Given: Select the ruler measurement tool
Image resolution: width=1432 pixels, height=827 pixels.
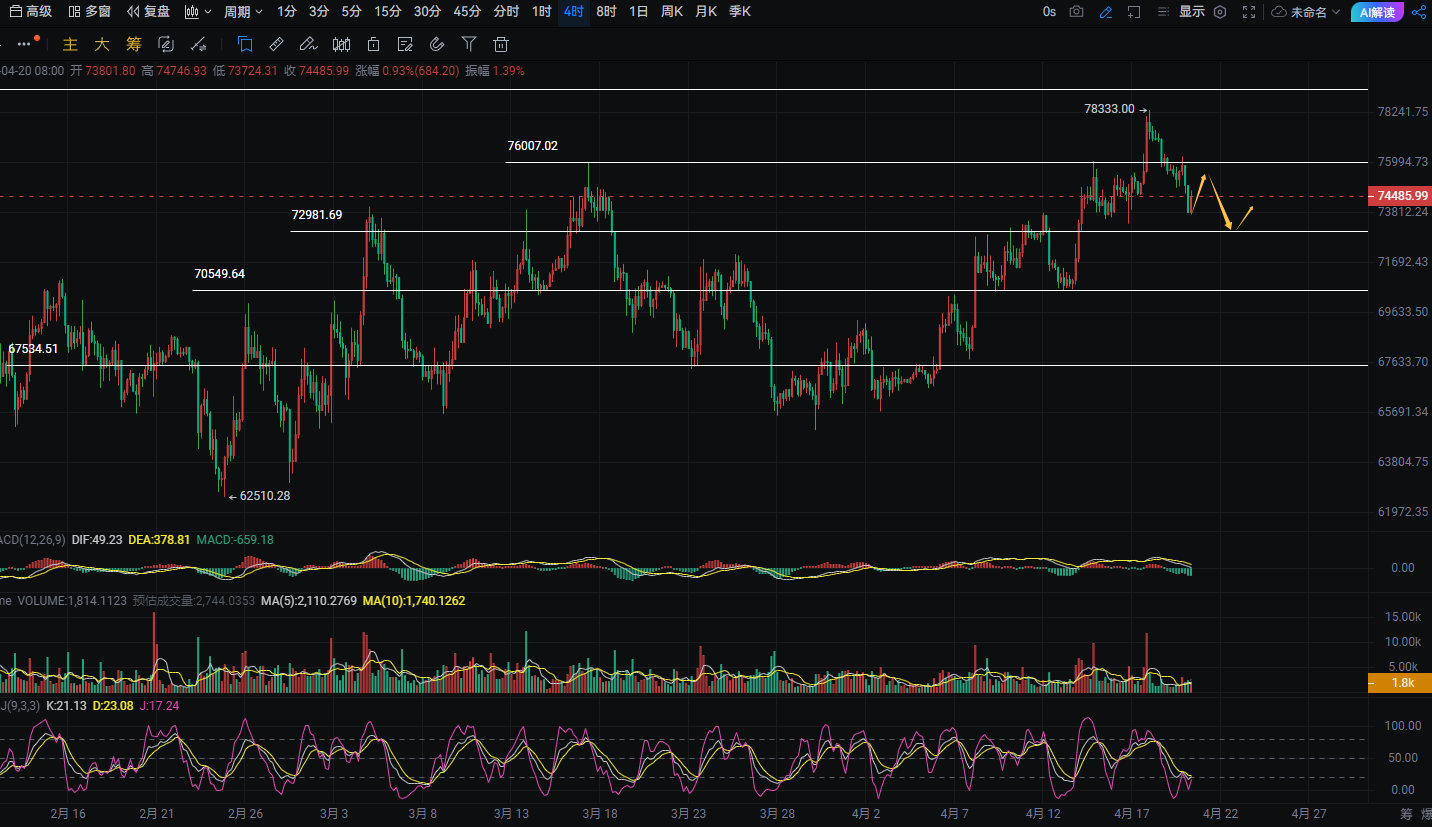Looking at the screenshot, I should coord(277,44).
